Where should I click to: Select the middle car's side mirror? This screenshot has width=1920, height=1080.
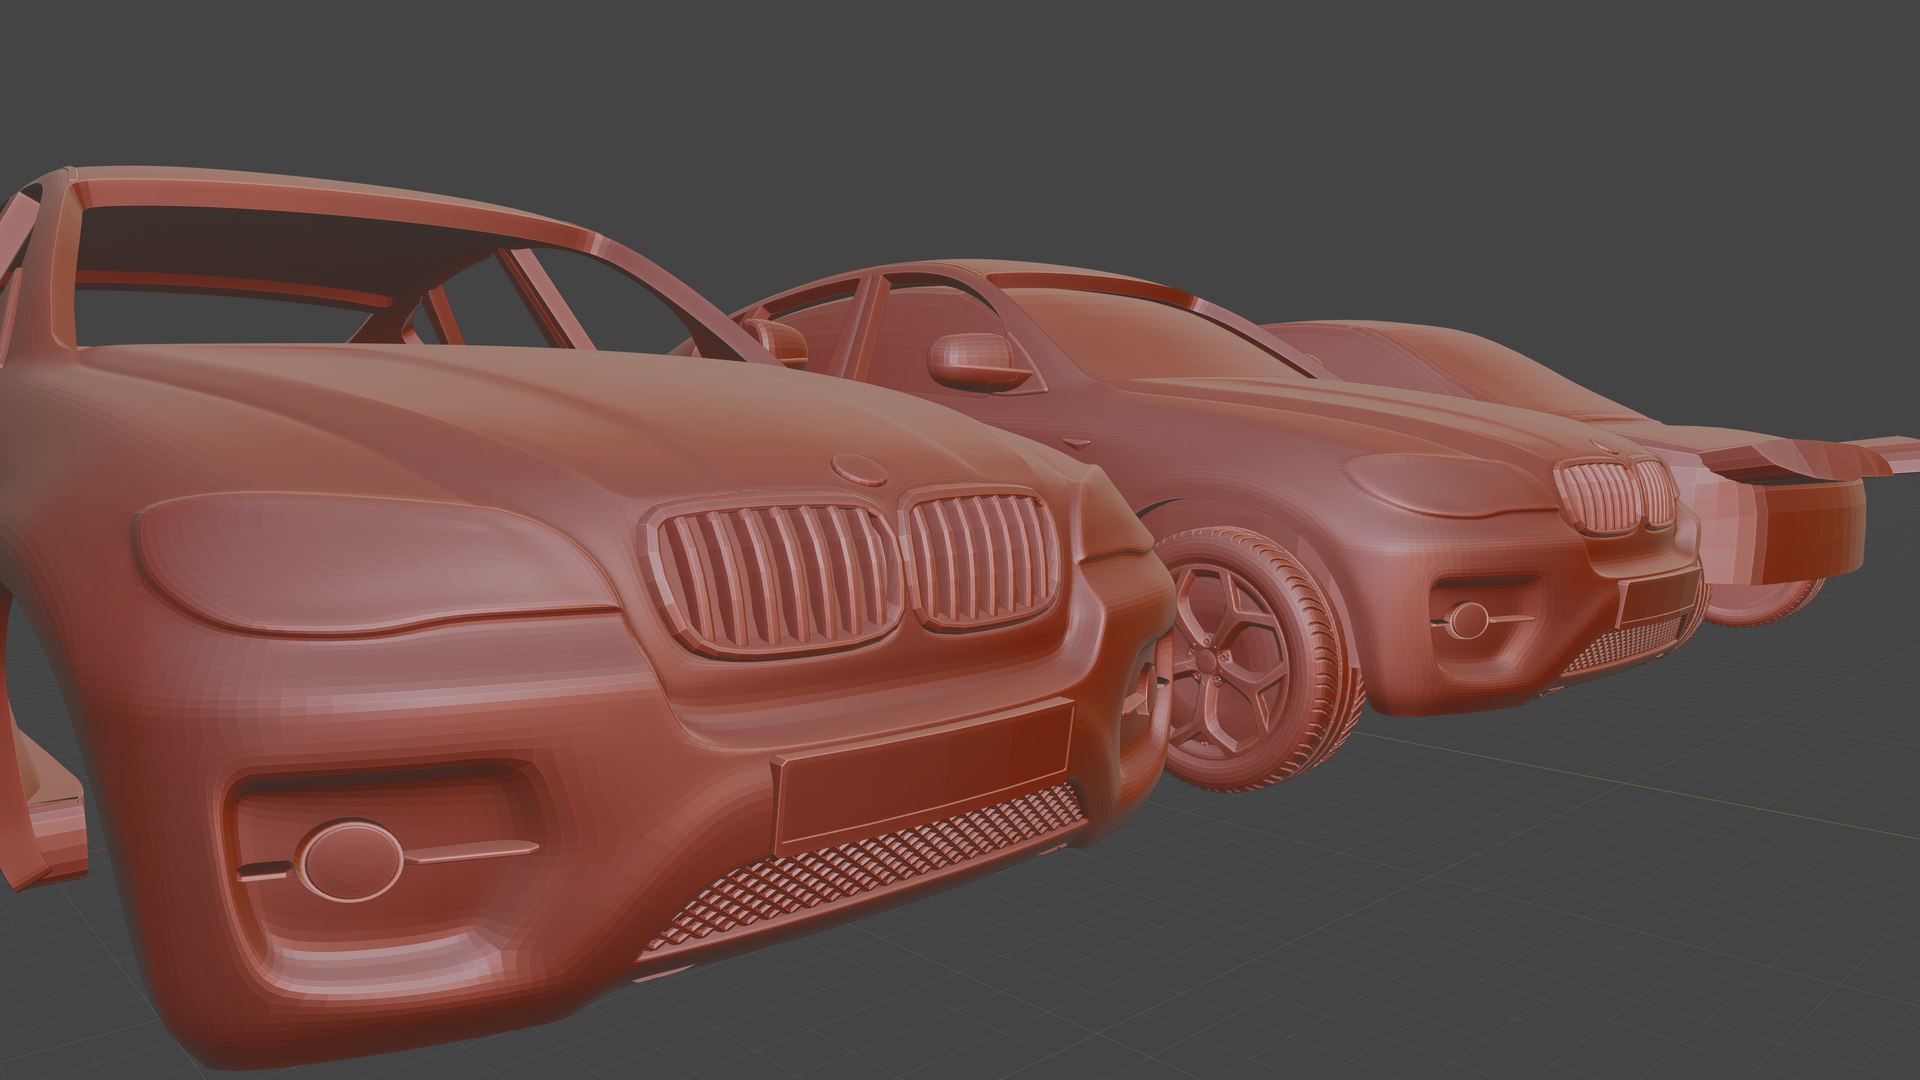click(980, 362)
